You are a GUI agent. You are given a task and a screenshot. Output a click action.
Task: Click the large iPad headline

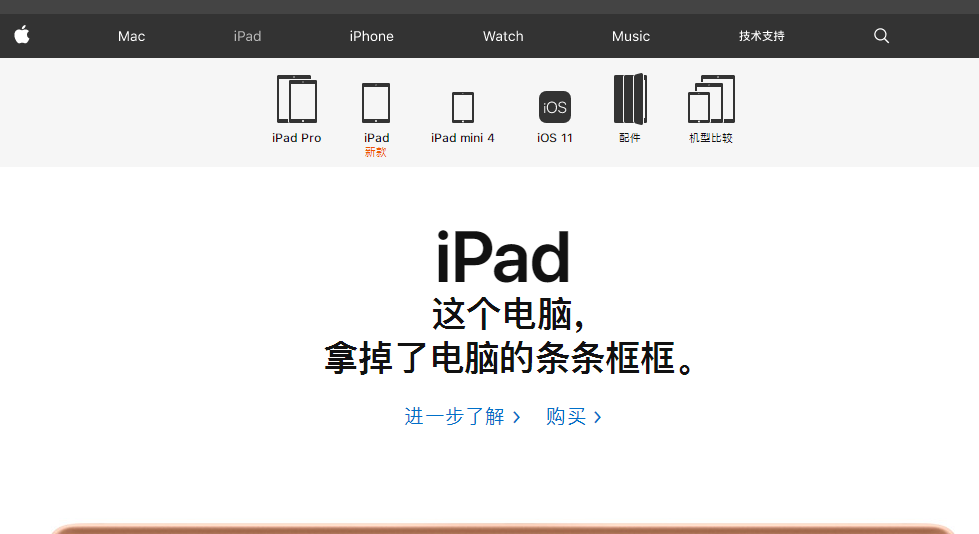point(503,257)
